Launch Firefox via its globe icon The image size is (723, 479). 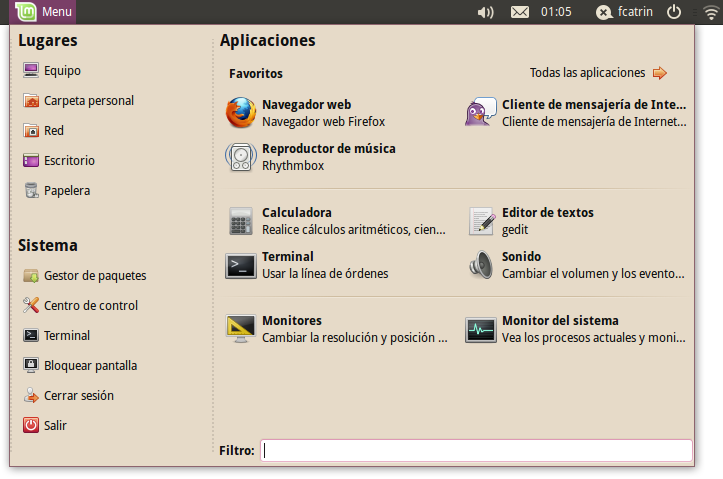coord(241,112)
